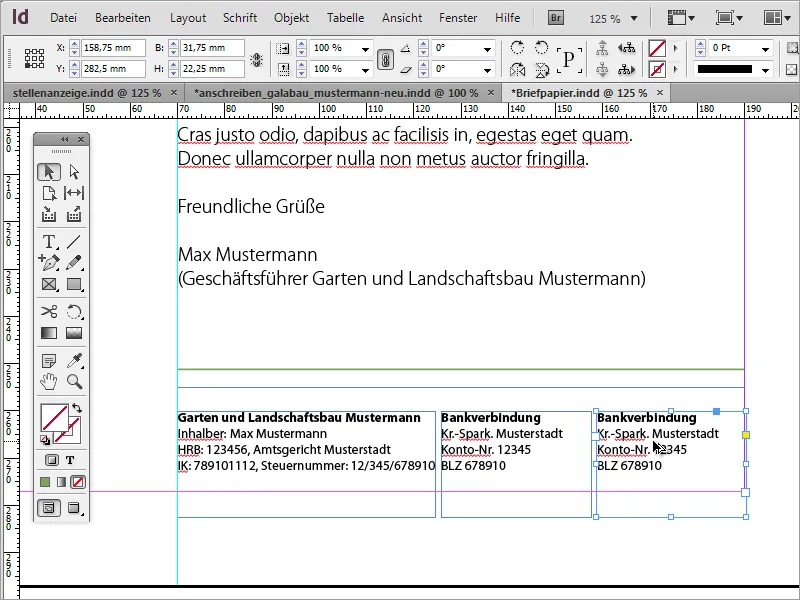This screenshot has height=600, width=800.
Task: Open the View Options dropdown
Action: pyautogui.click(x=682, y=18)
